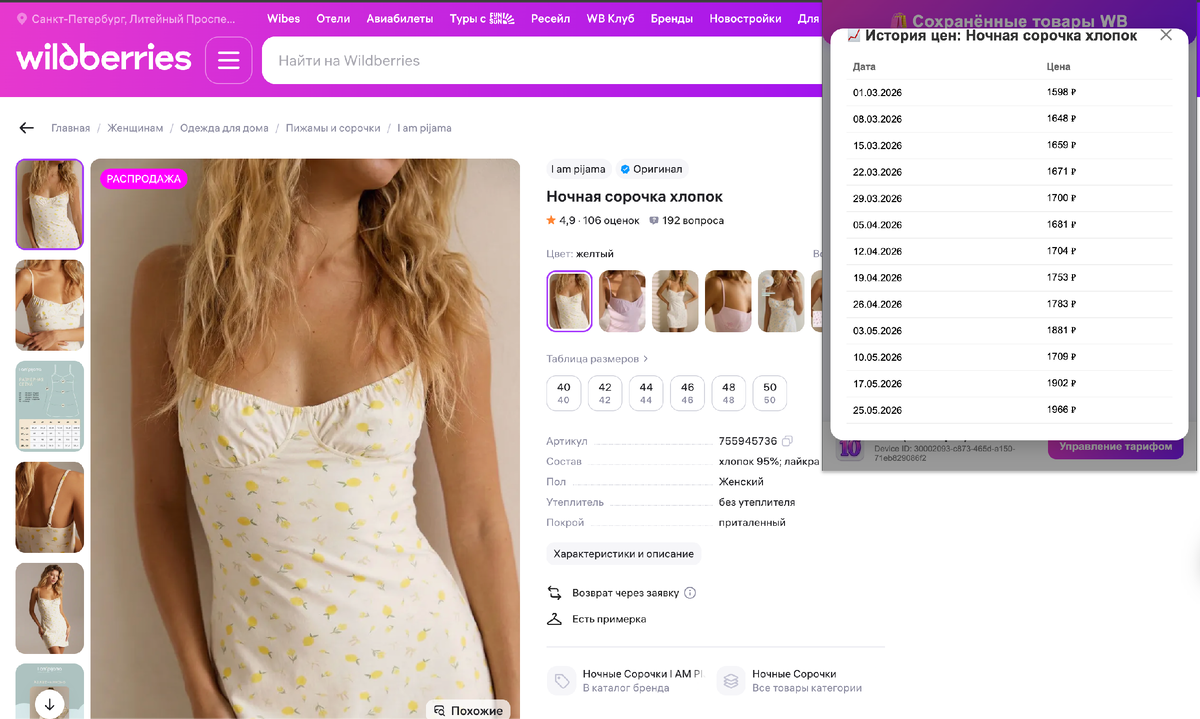
Task: Choose the third color variant thumbnail
Action: [675, 301]
